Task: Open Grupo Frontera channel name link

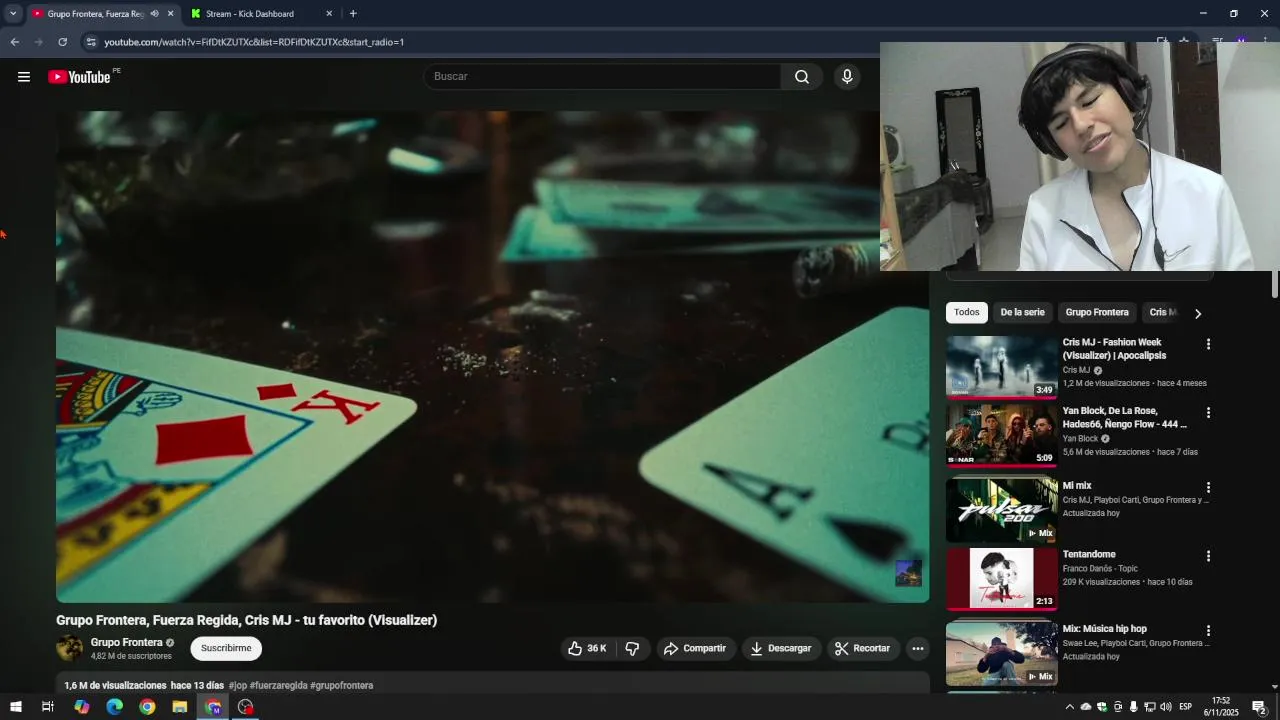Action: click(x=126, y=642)
